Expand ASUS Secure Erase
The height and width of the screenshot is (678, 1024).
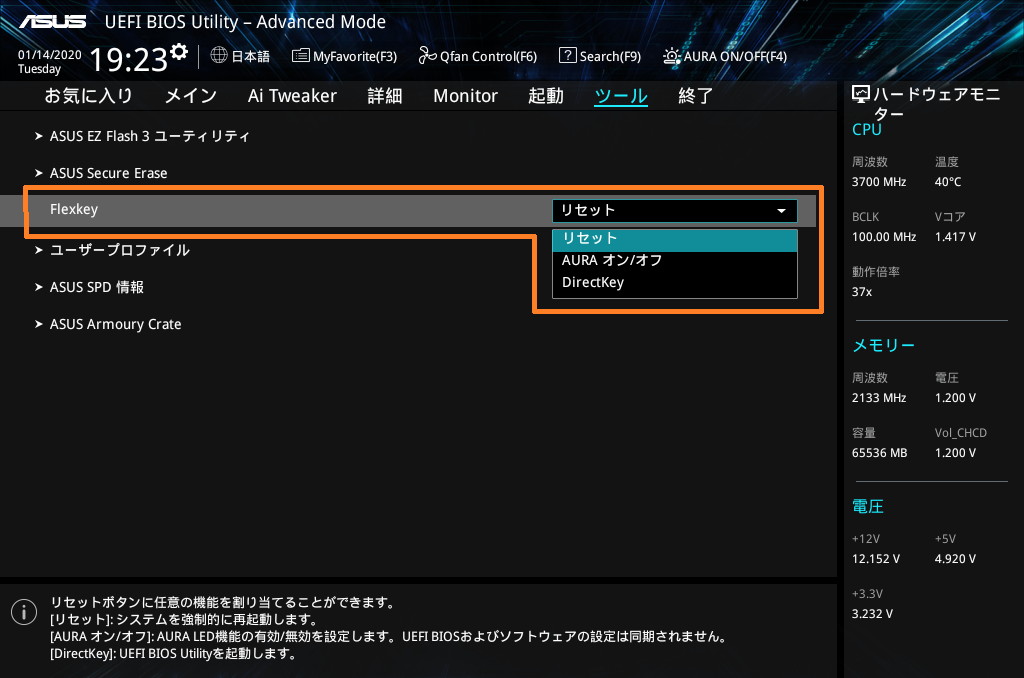click(108, 173)
